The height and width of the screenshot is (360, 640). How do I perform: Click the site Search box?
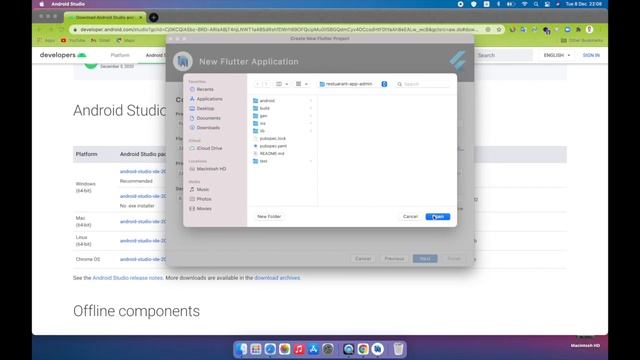point(503,55)
